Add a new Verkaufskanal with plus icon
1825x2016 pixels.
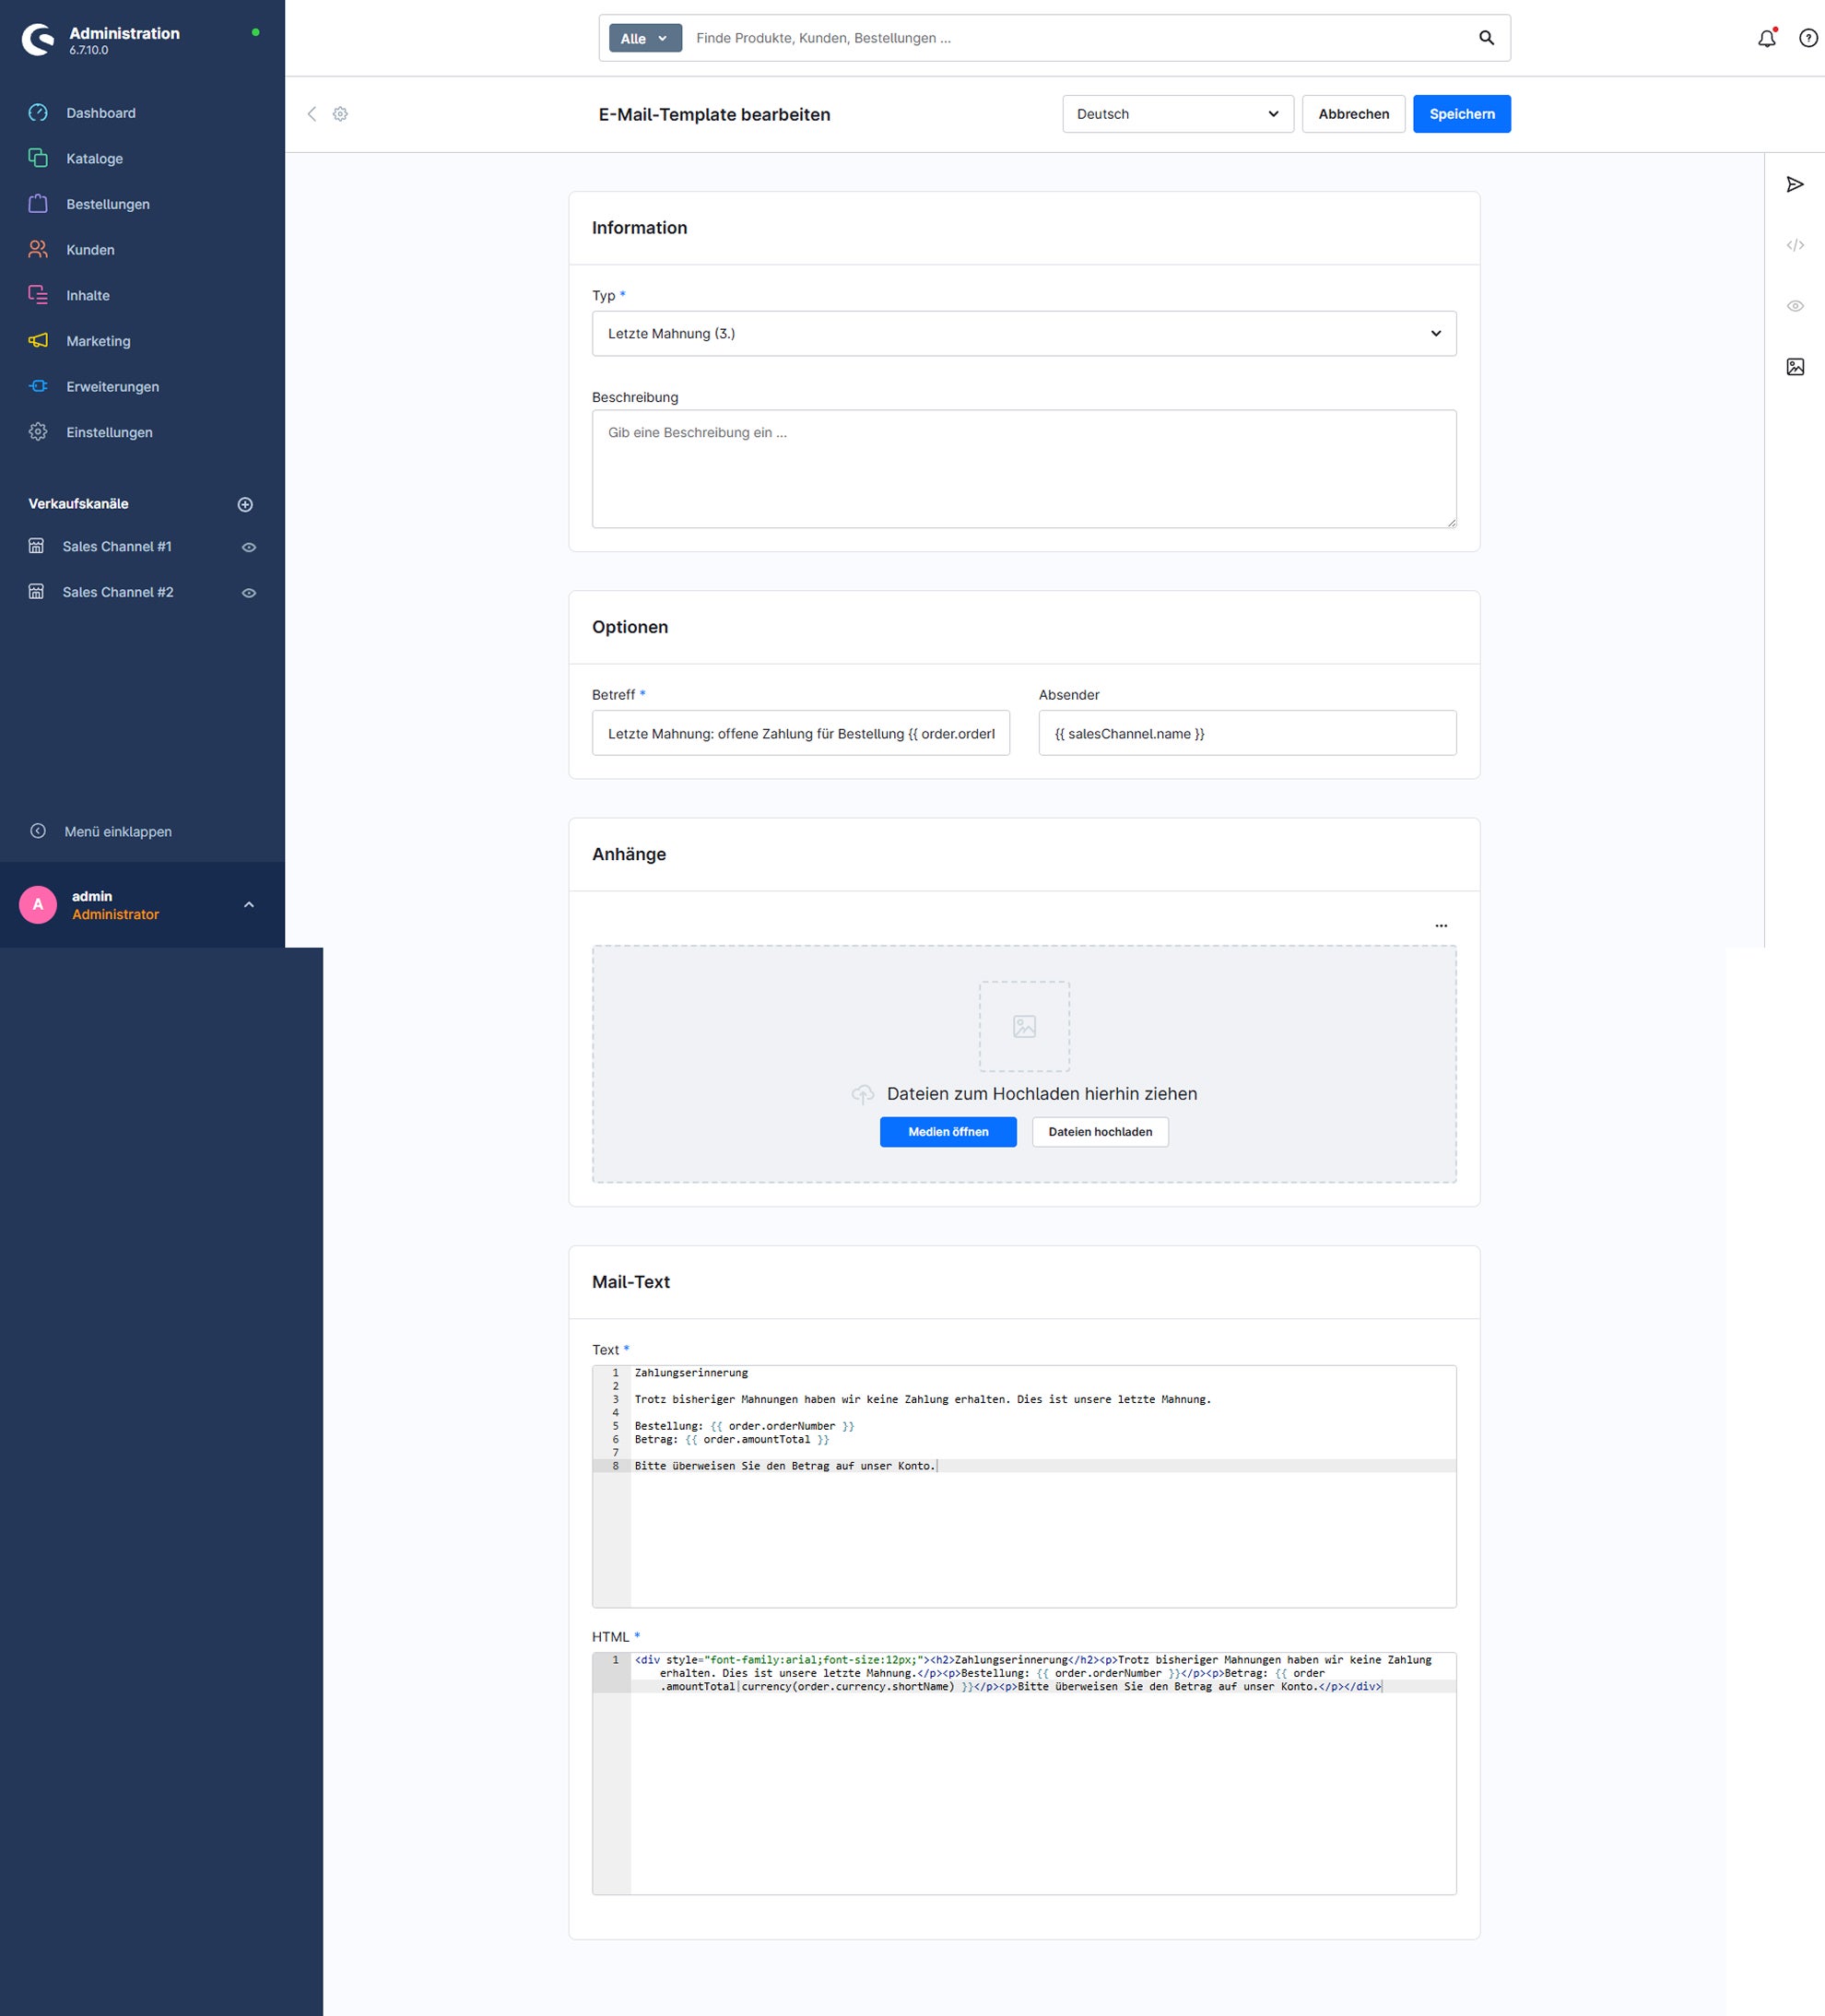(x=245, y=504)
